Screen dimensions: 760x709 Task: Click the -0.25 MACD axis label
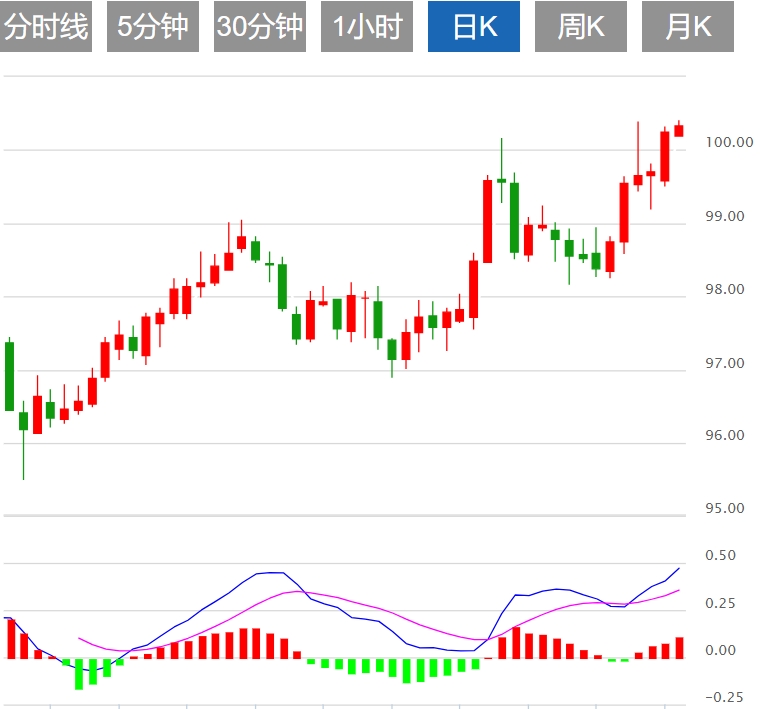coord(724,697)
